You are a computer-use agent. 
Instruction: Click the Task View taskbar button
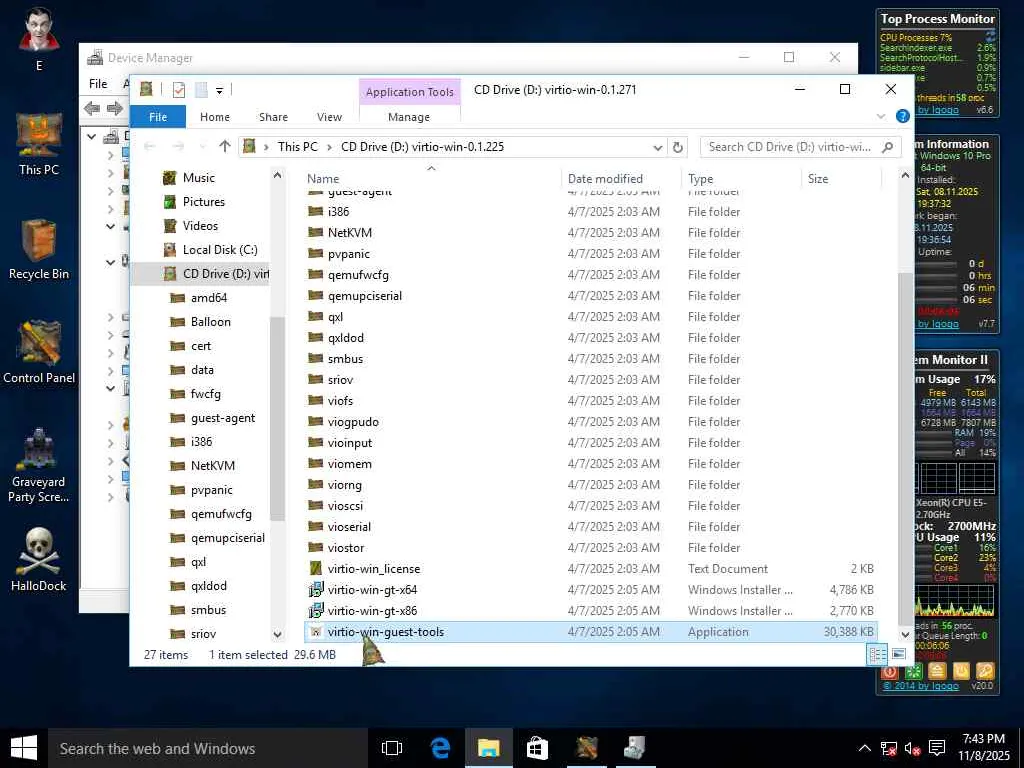[391, 748]
